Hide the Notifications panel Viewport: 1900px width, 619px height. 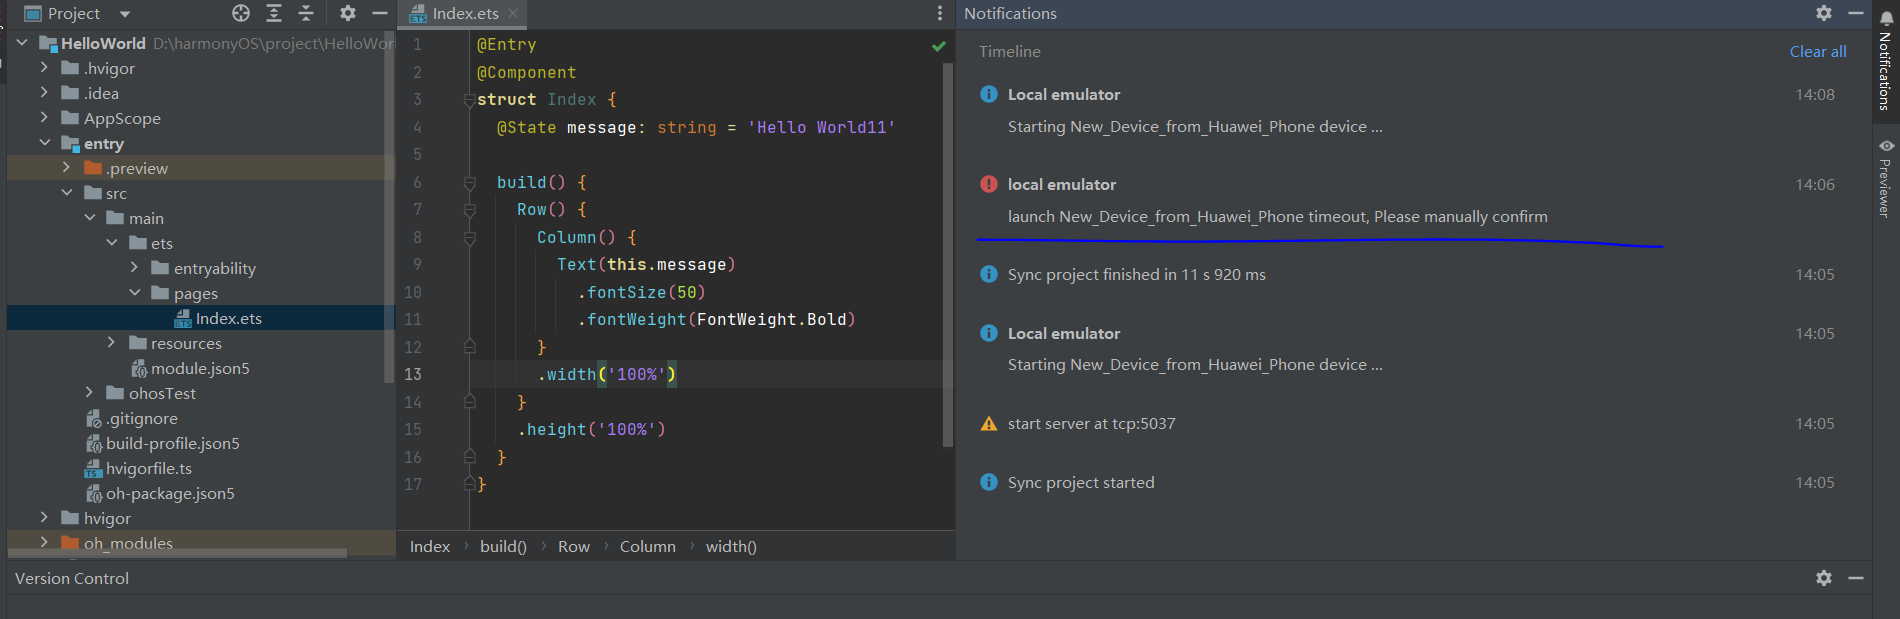coord(1856,13)
